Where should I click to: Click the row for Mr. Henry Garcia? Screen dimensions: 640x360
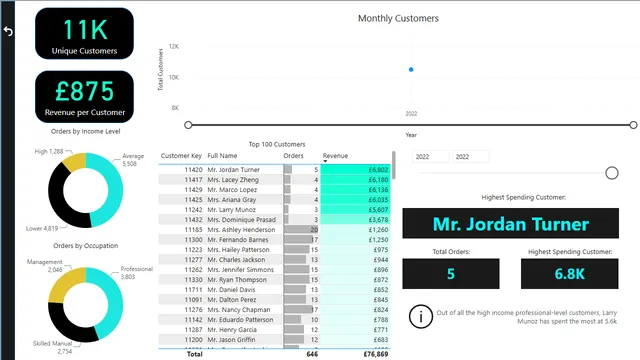click(x=274, y=330)
